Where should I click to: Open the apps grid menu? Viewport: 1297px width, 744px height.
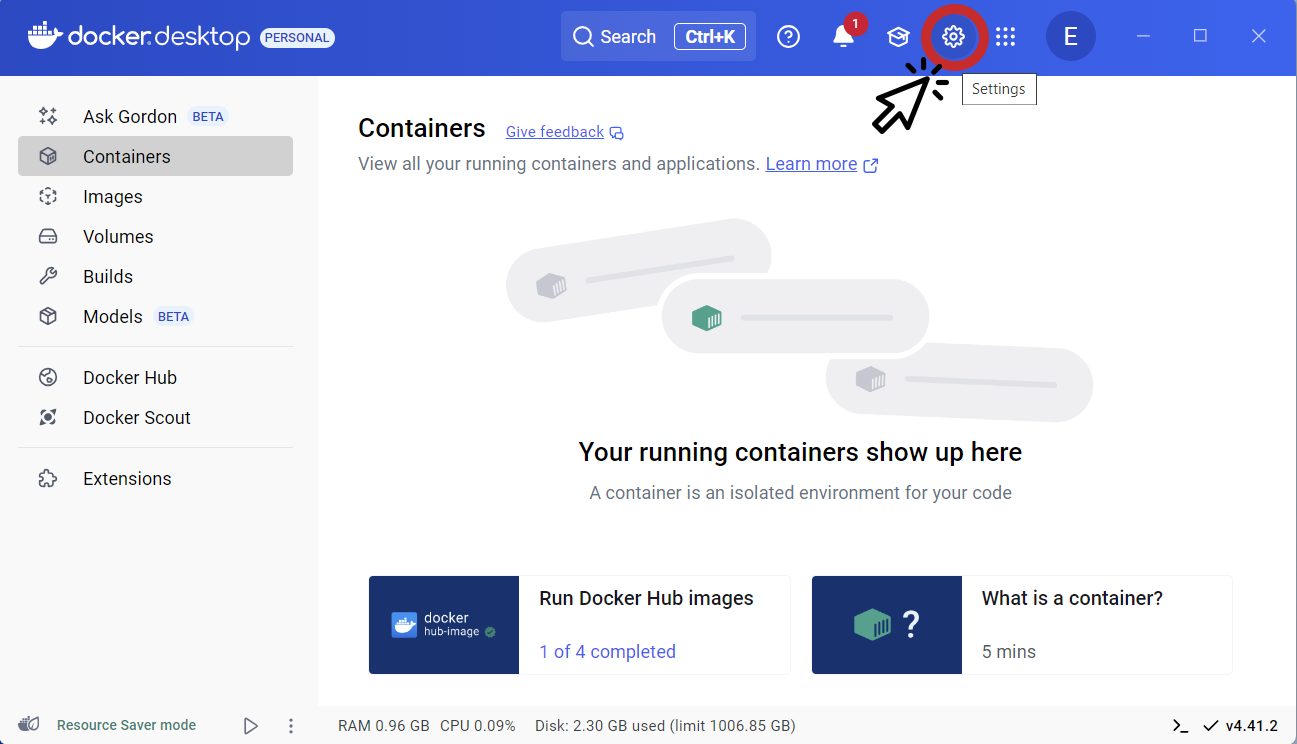click(x=1005, y=36)
